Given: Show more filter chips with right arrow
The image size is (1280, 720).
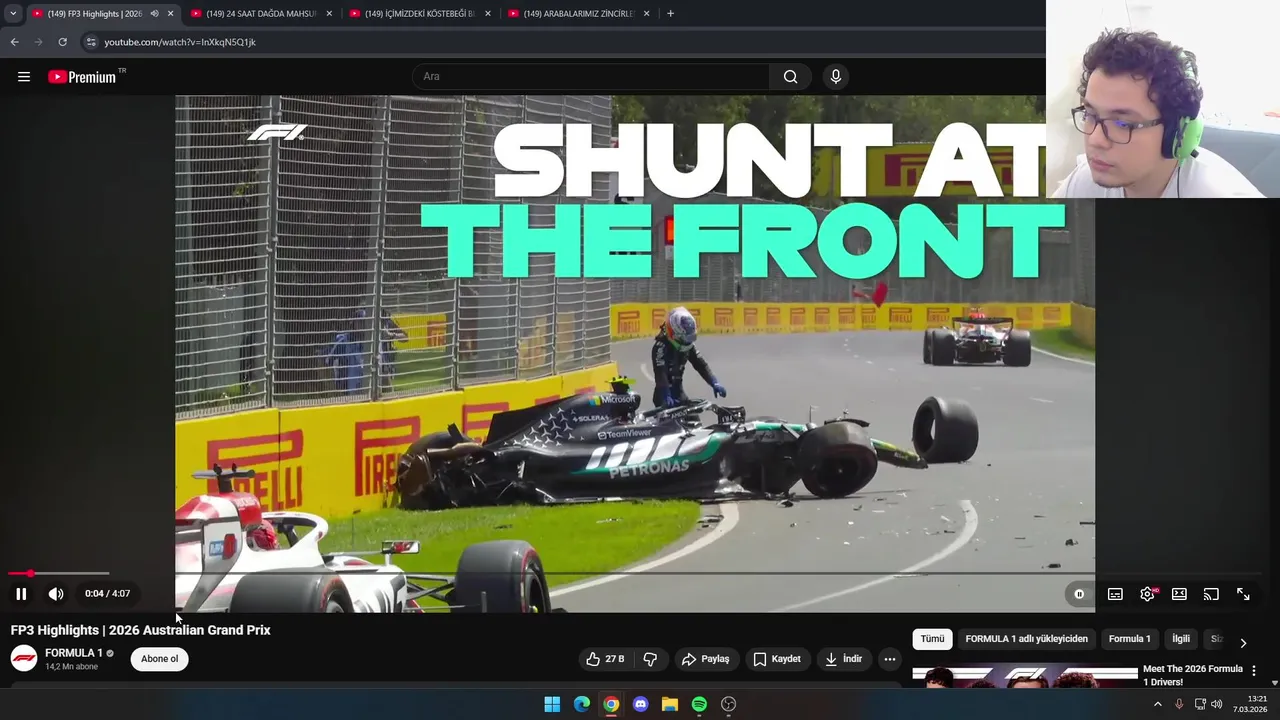Looking at the screenshot, I should coord(1243,643).
